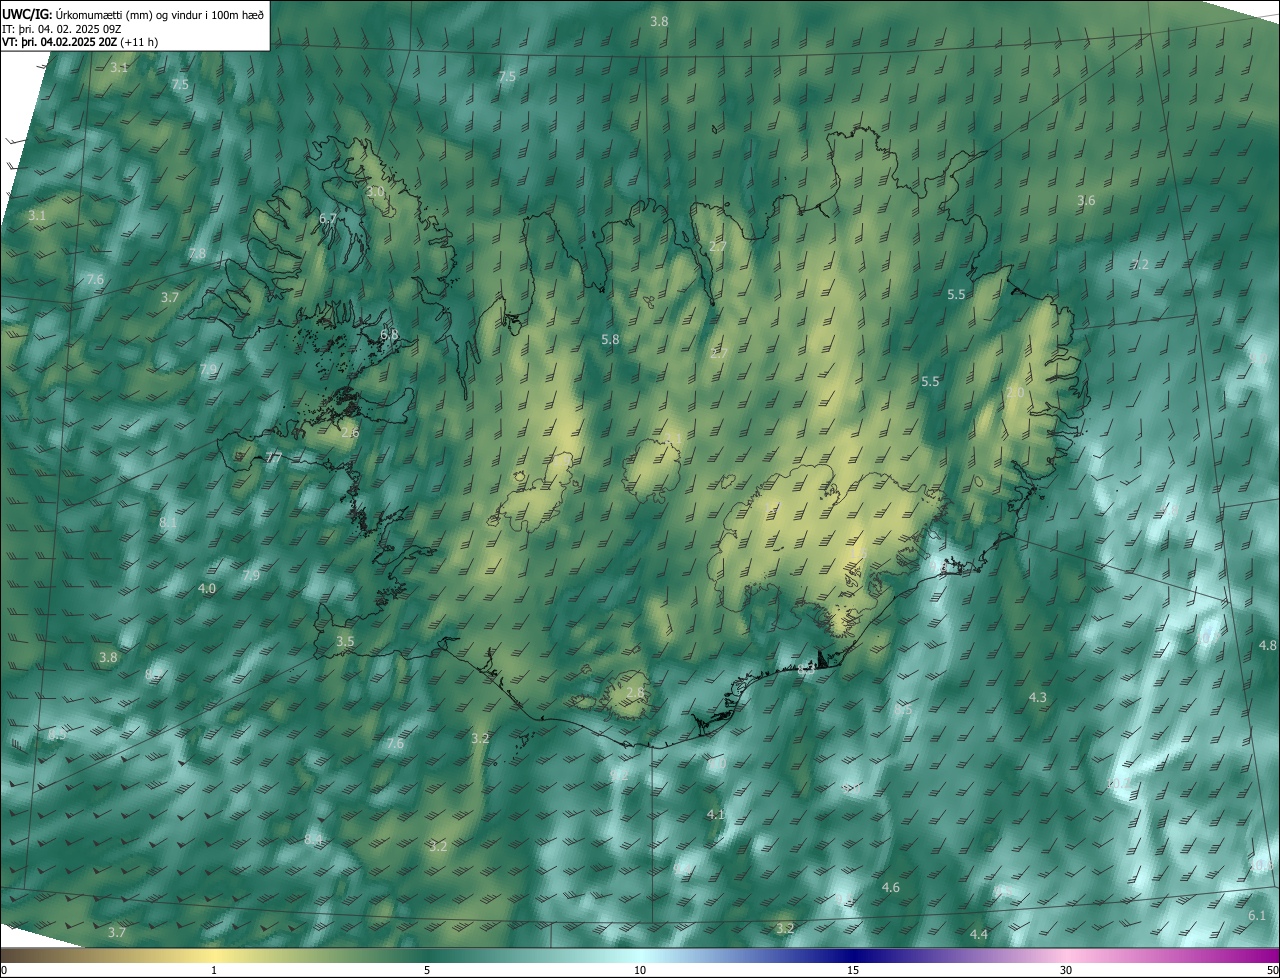Click the map value label '6.7'
Screen dimensions: 1280x978
[x=327, y=218]
